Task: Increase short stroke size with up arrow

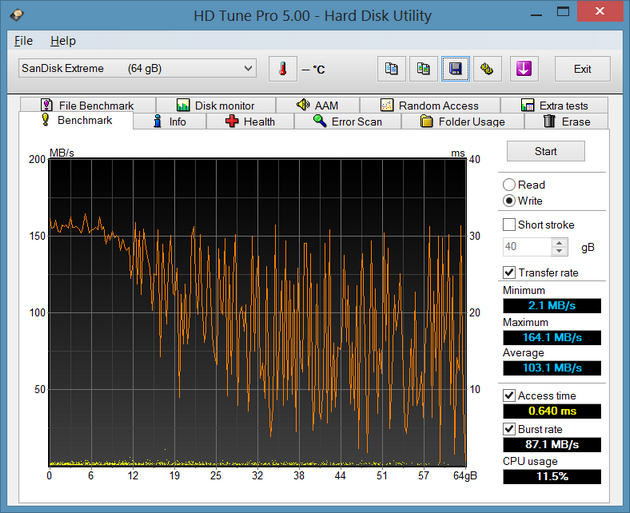Action: click(559, 243)
